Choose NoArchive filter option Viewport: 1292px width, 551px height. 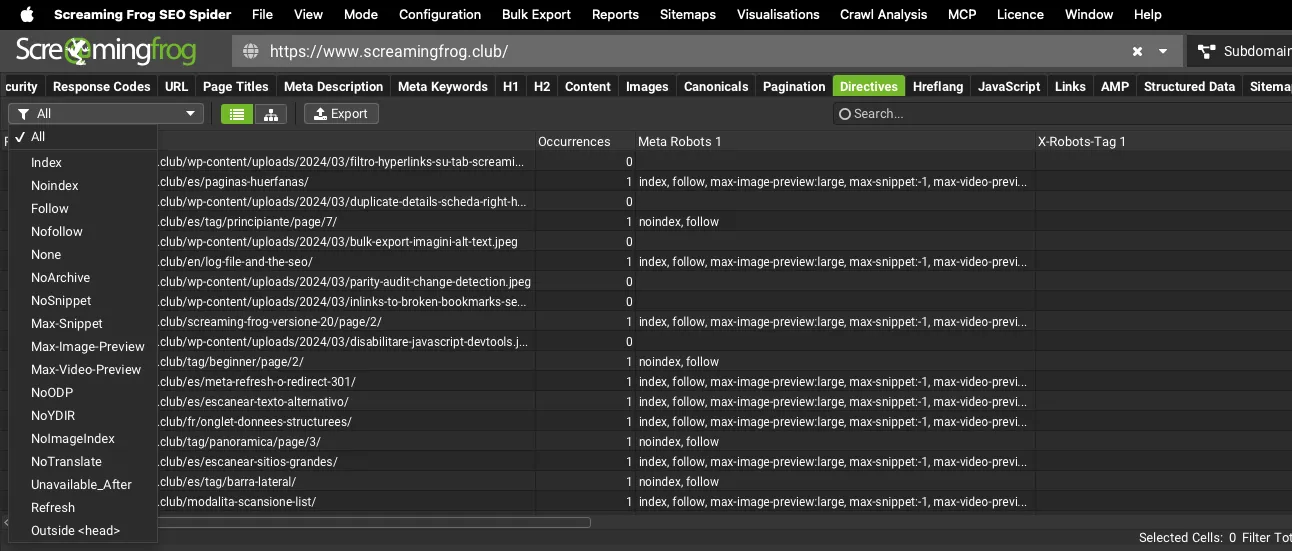[83, 277]
